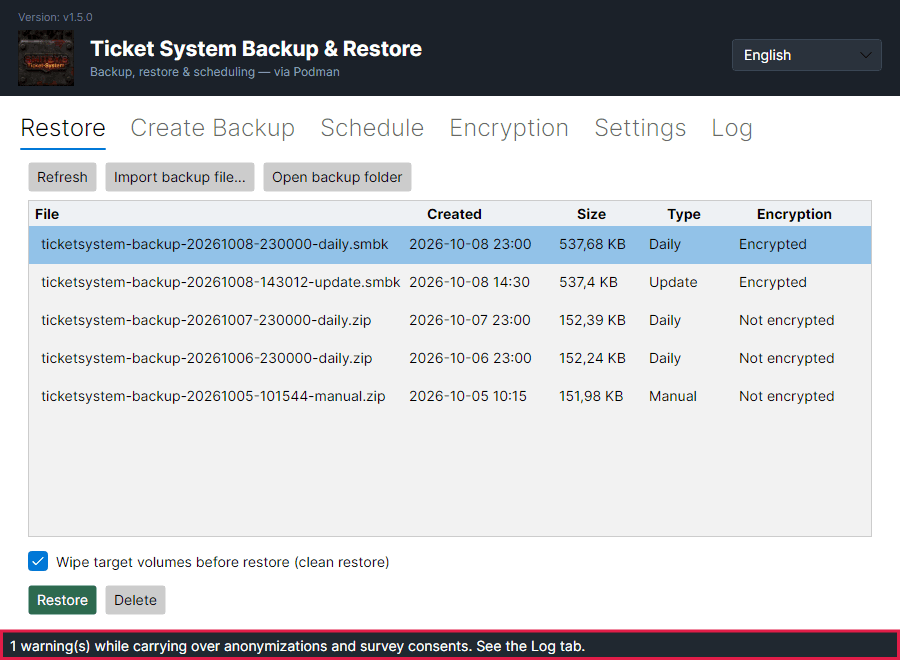Click the green Restore button
This screenshot has height=660, width=900.
(x=63, y=600)
